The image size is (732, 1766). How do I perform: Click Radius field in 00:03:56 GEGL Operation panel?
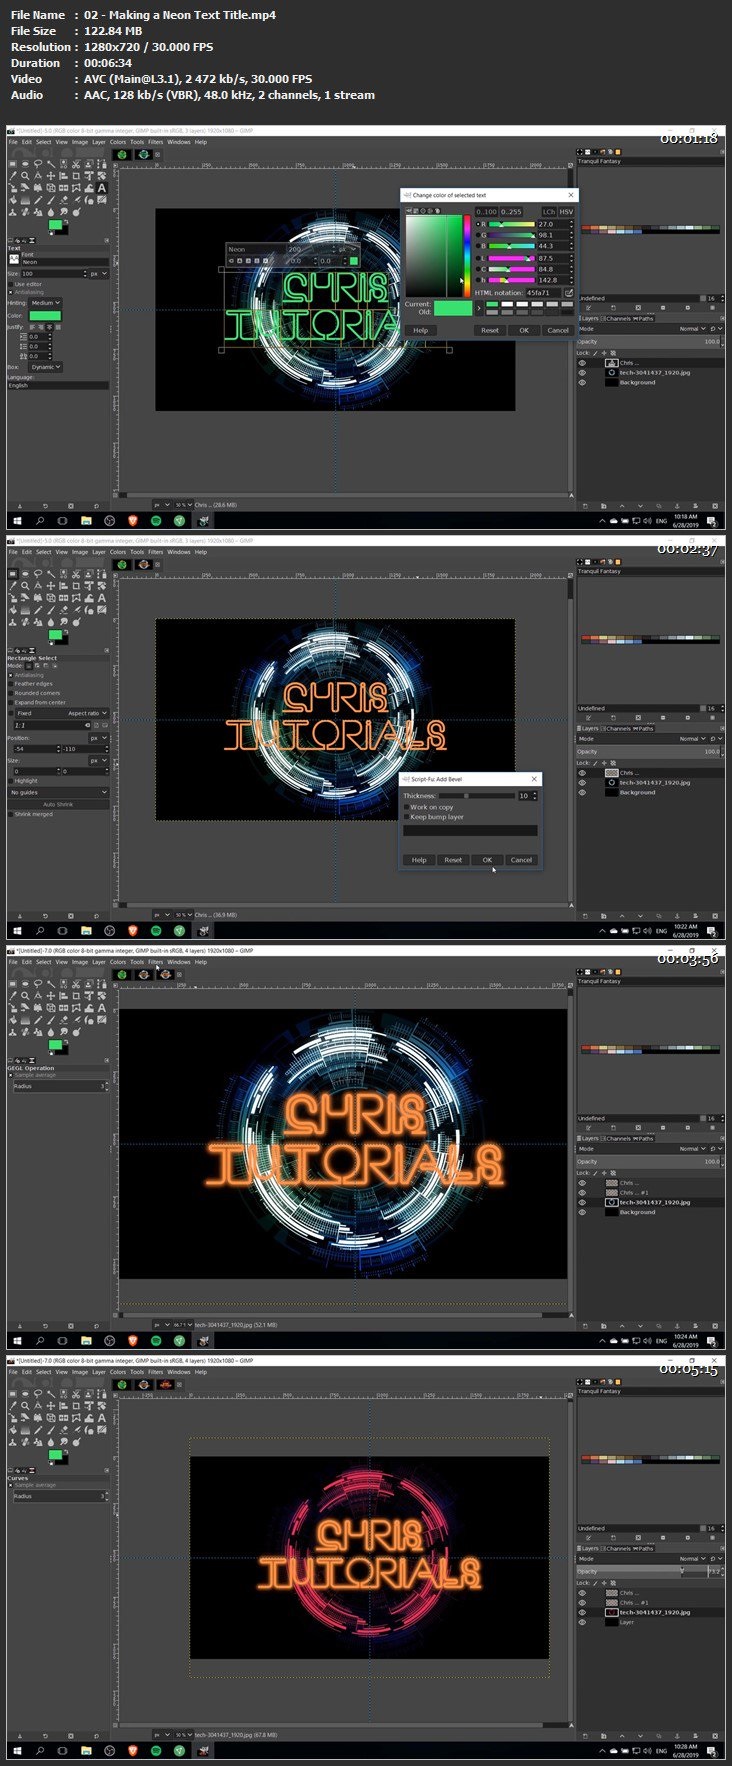coord(58,1086)
